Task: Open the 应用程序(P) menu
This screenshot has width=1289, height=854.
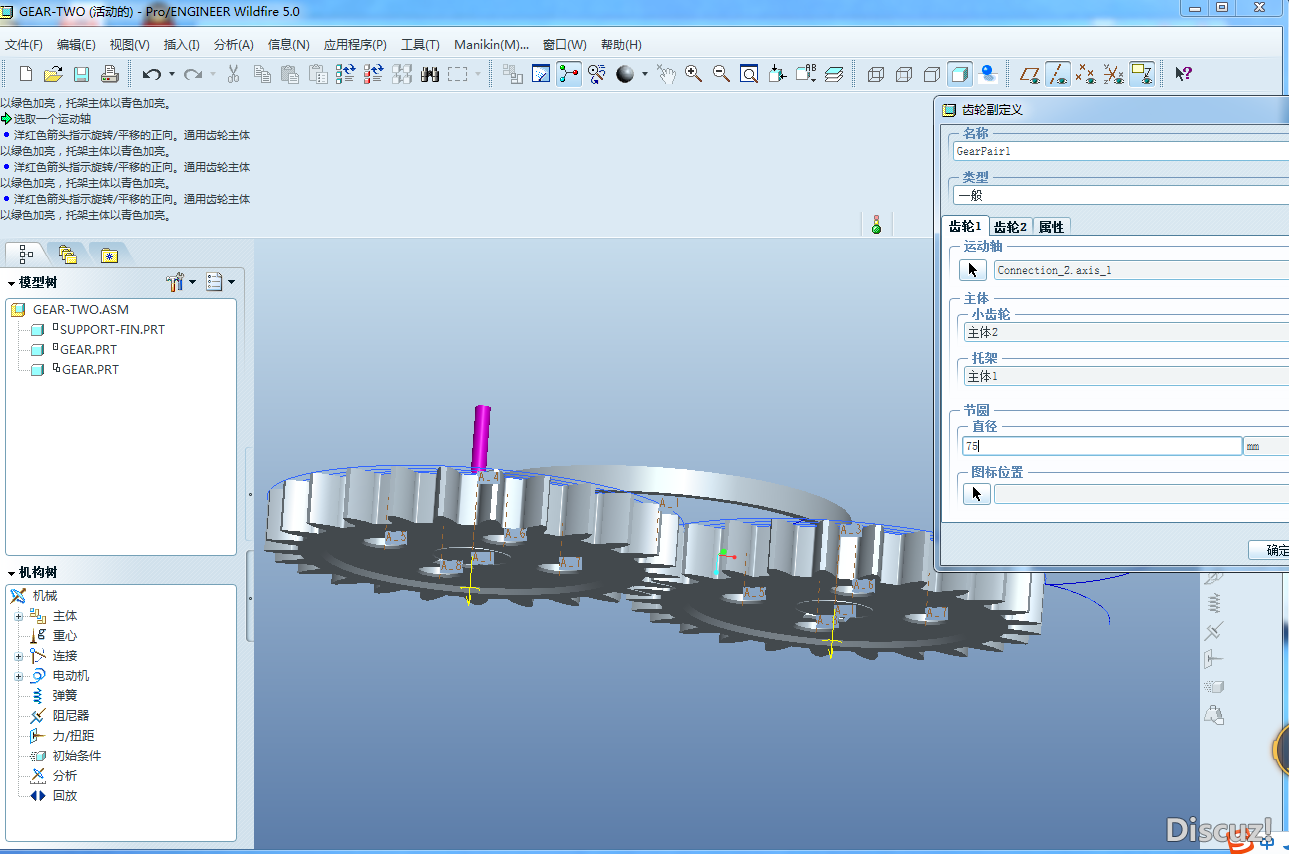Action: (355, 45)
